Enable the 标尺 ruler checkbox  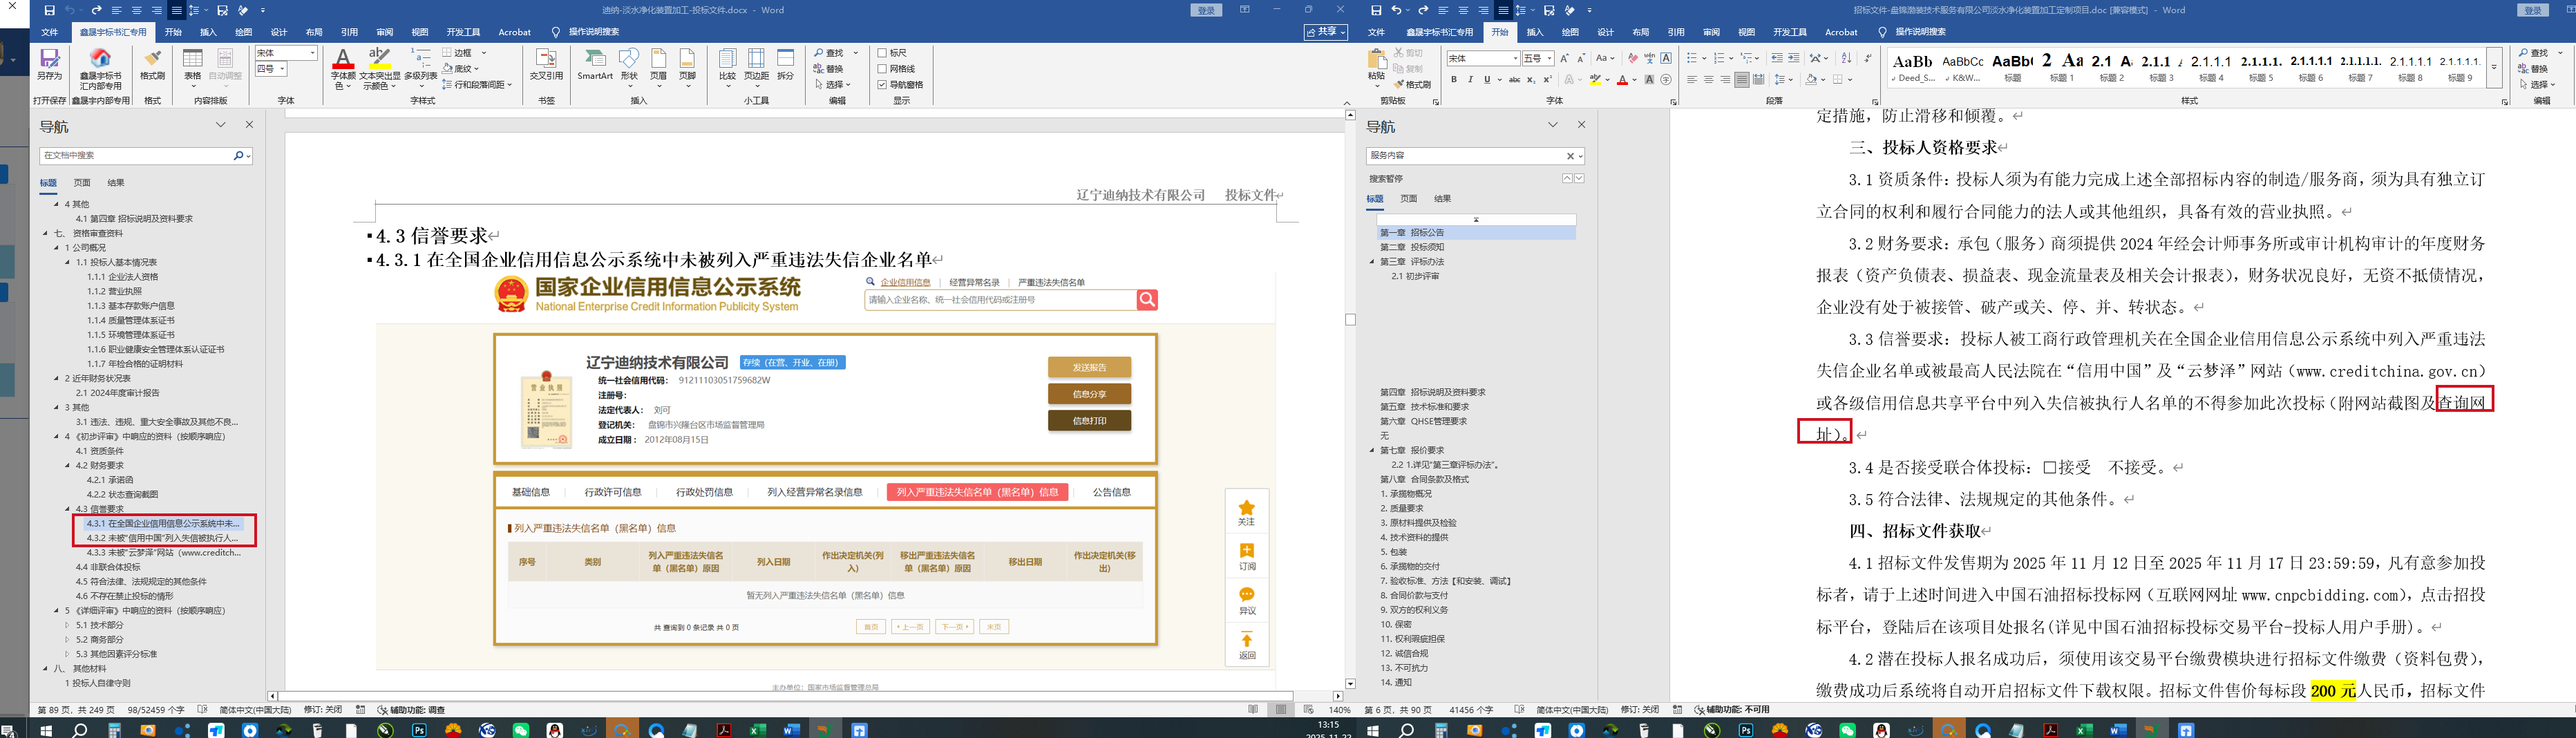point(883,53)
